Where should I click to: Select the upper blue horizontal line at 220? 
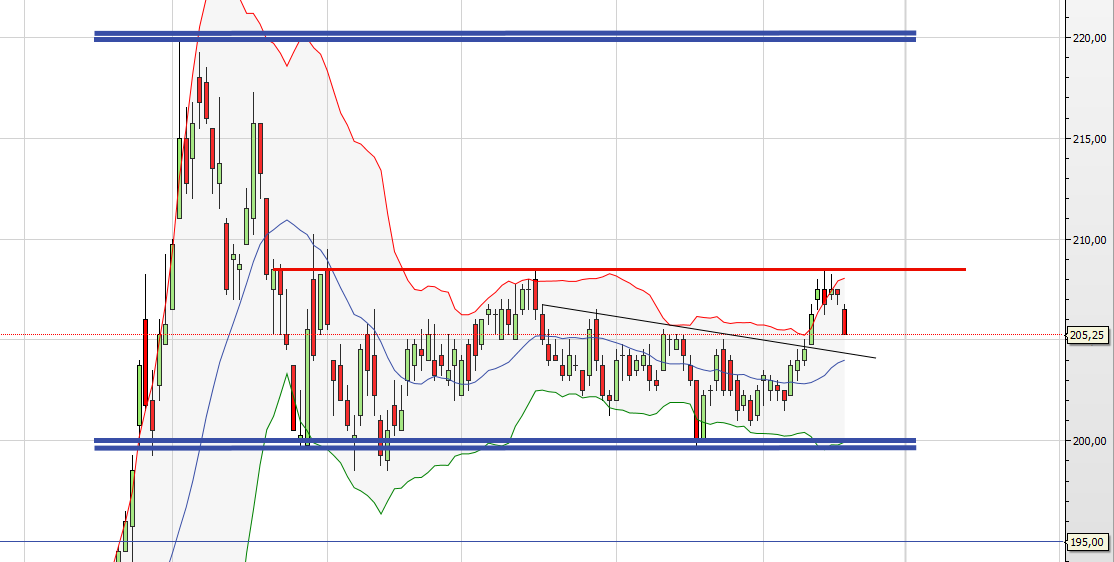pyautogui.click(x=500, y=36)
